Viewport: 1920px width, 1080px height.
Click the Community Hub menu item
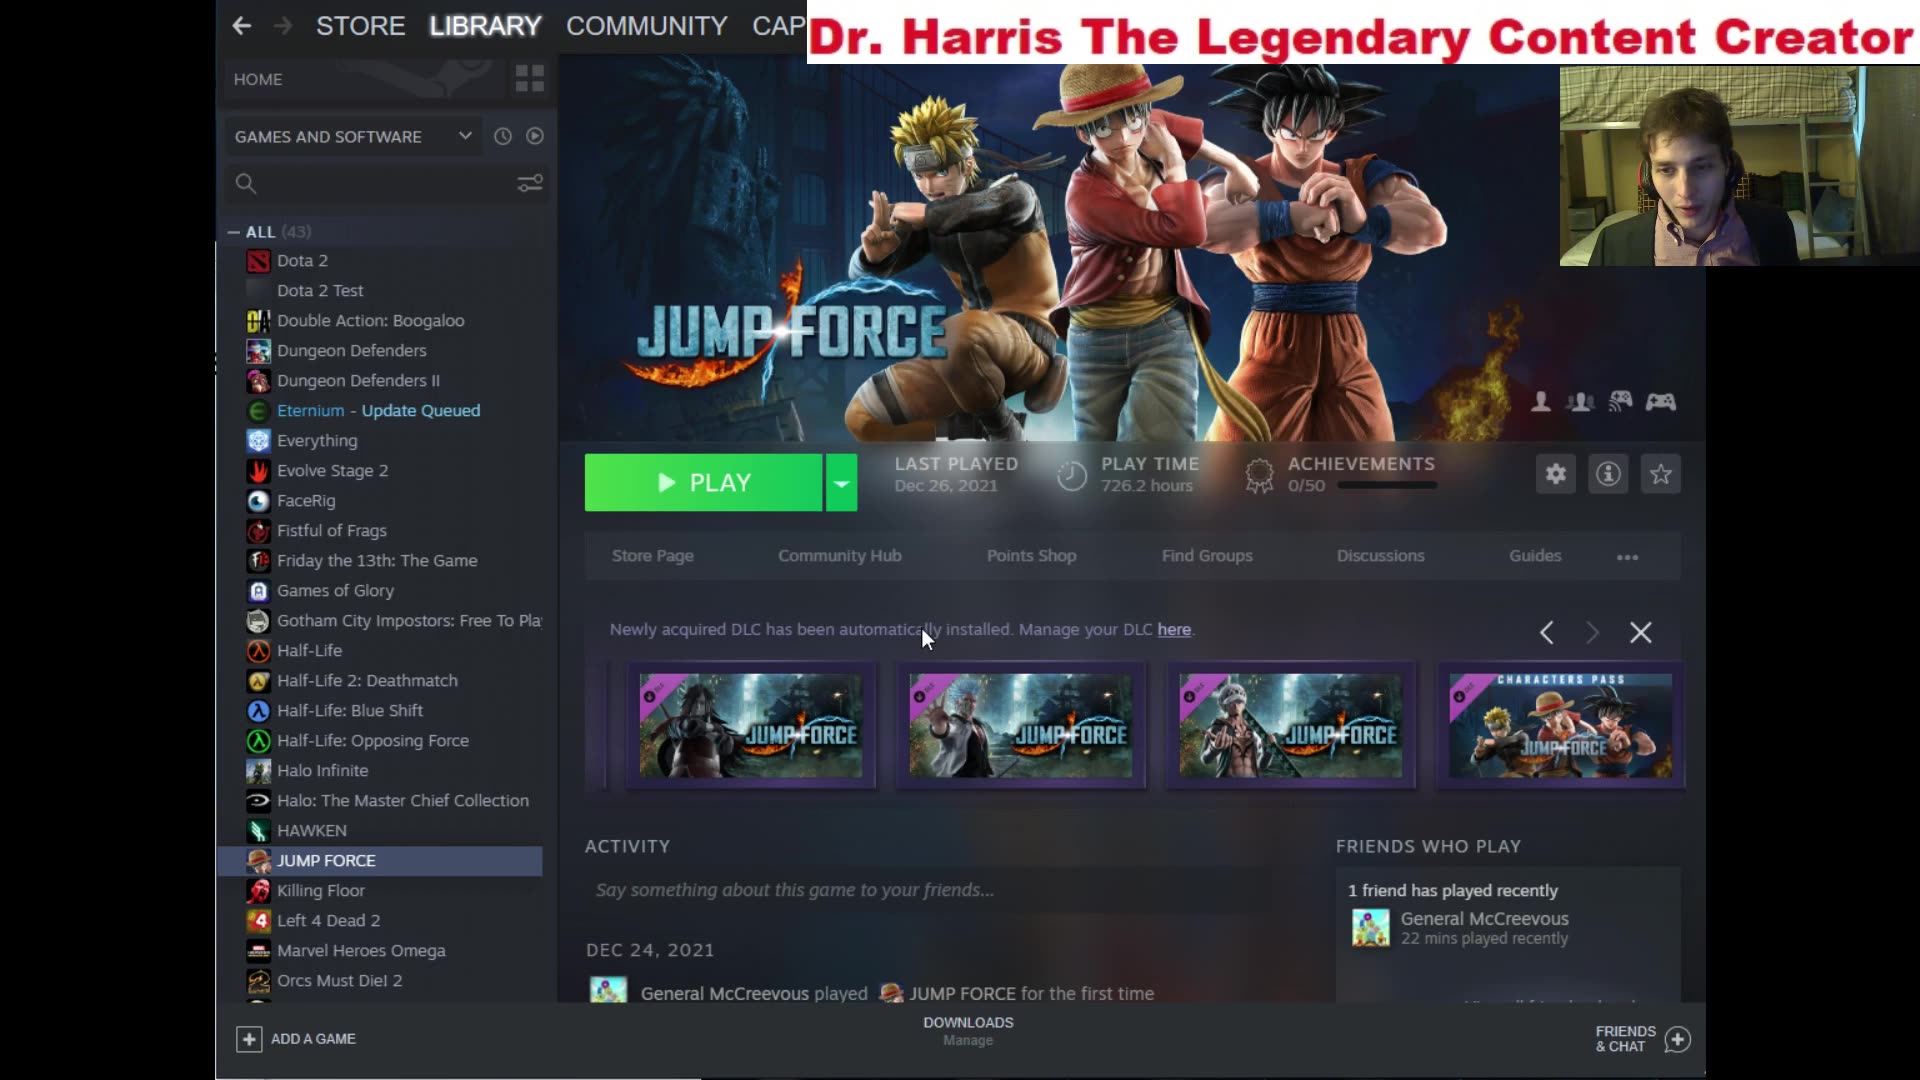[839, 556]
